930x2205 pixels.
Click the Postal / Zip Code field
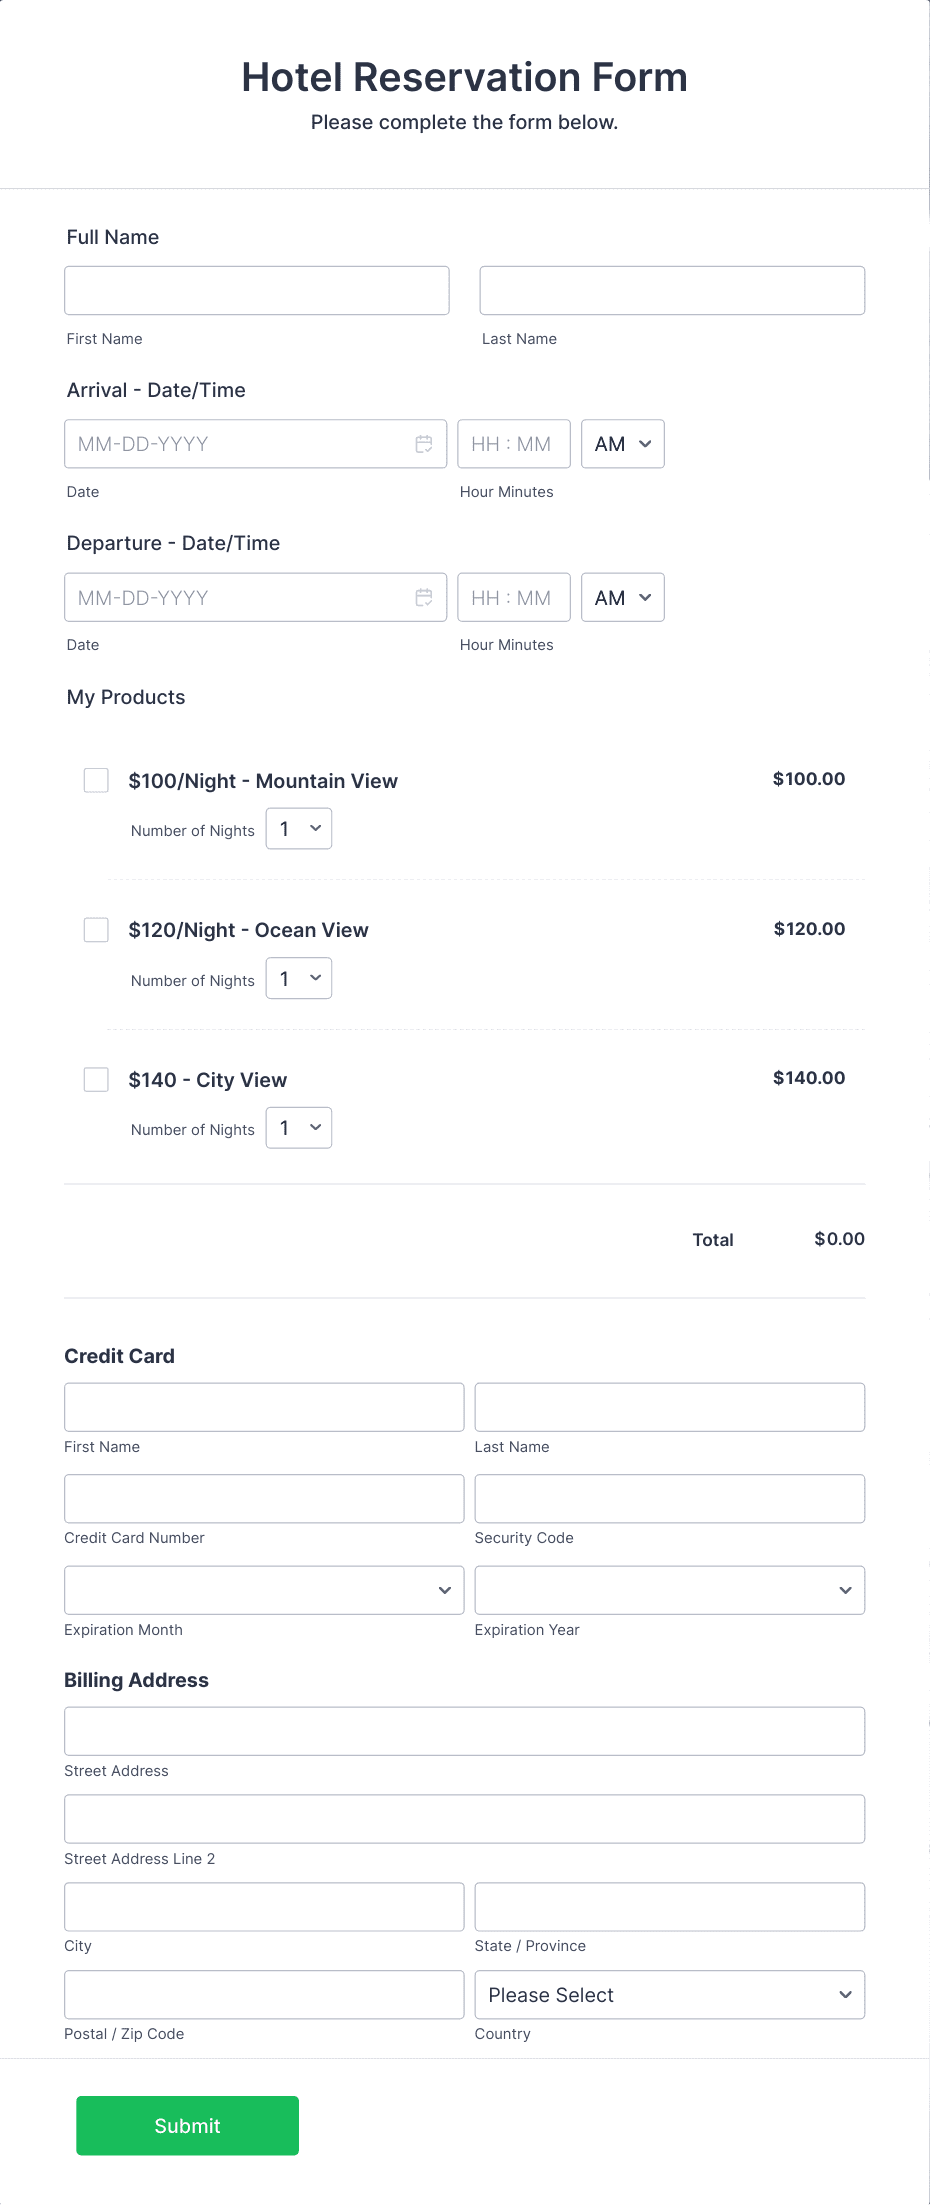[x=264, y=1995]
